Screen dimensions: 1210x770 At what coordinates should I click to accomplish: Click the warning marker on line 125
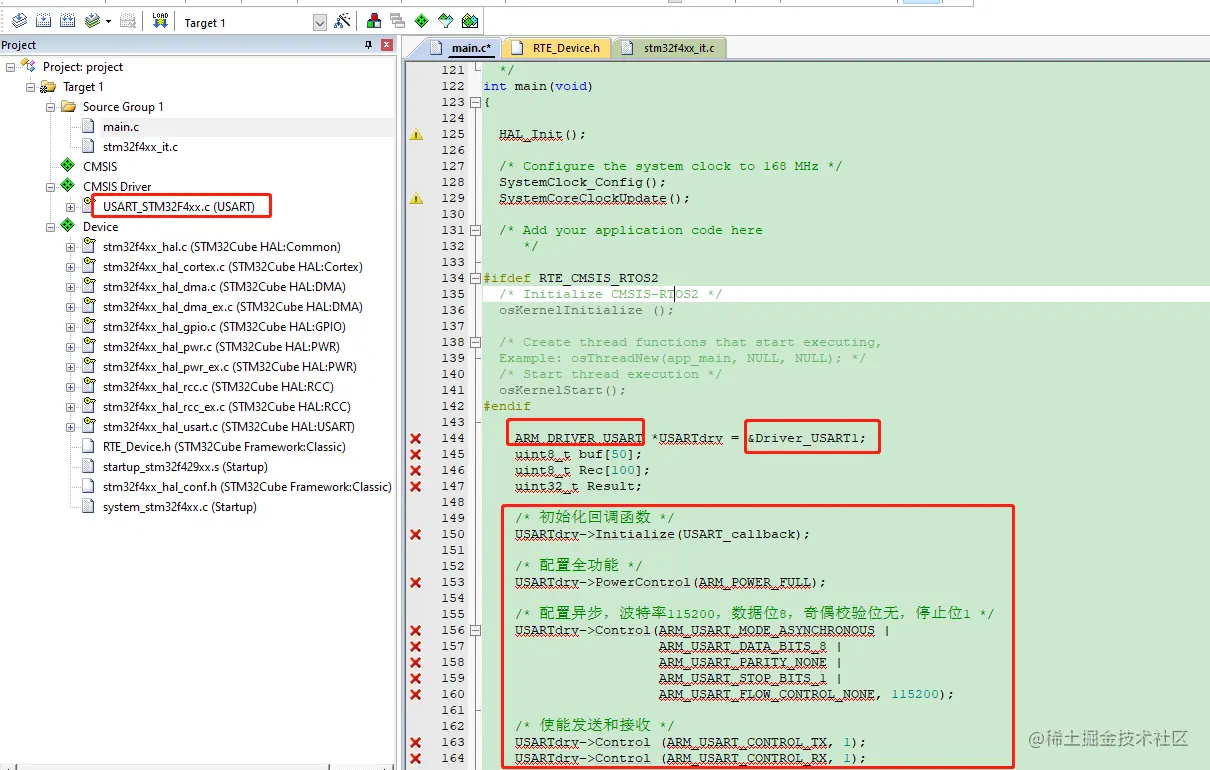click(416, 134)
